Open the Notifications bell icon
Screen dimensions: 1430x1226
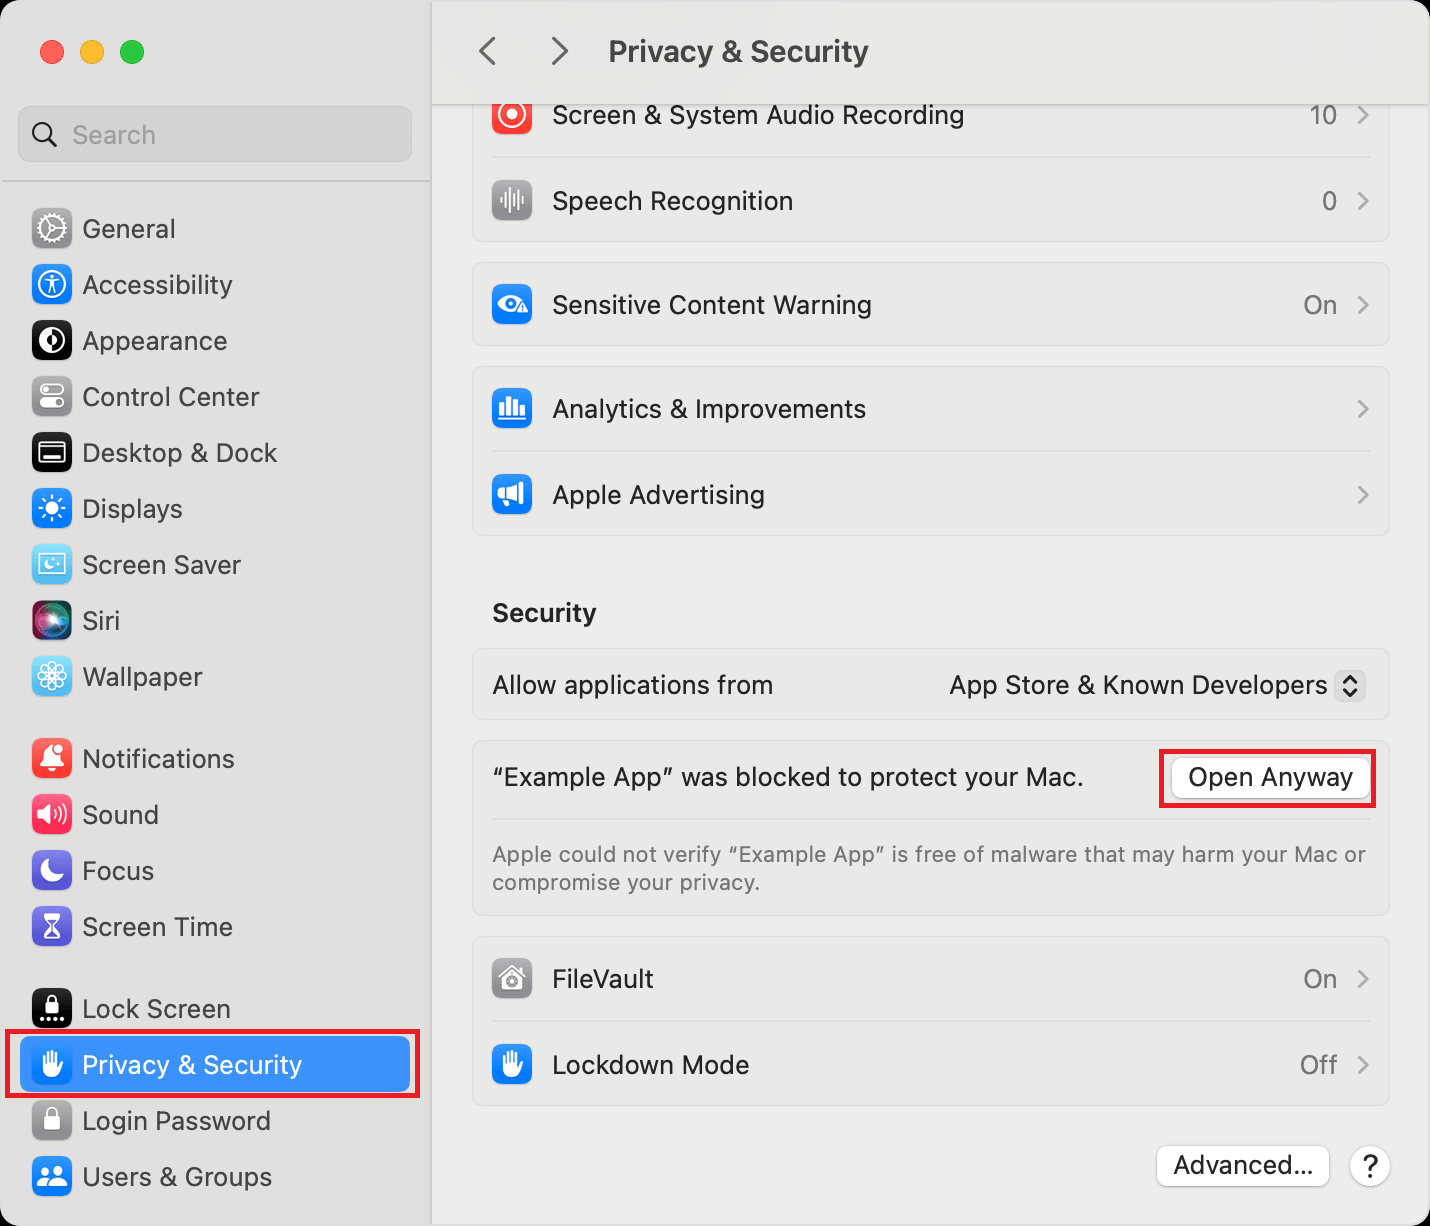tap(52, 759)
